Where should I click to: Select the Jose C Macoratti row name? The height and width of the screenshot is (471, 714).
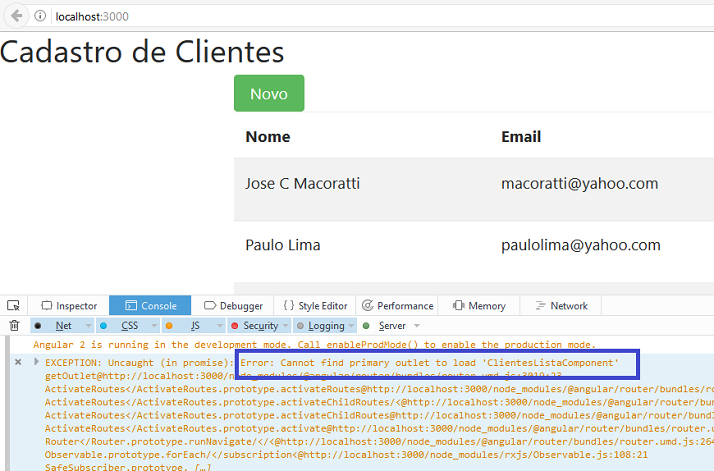coord(302,184)
